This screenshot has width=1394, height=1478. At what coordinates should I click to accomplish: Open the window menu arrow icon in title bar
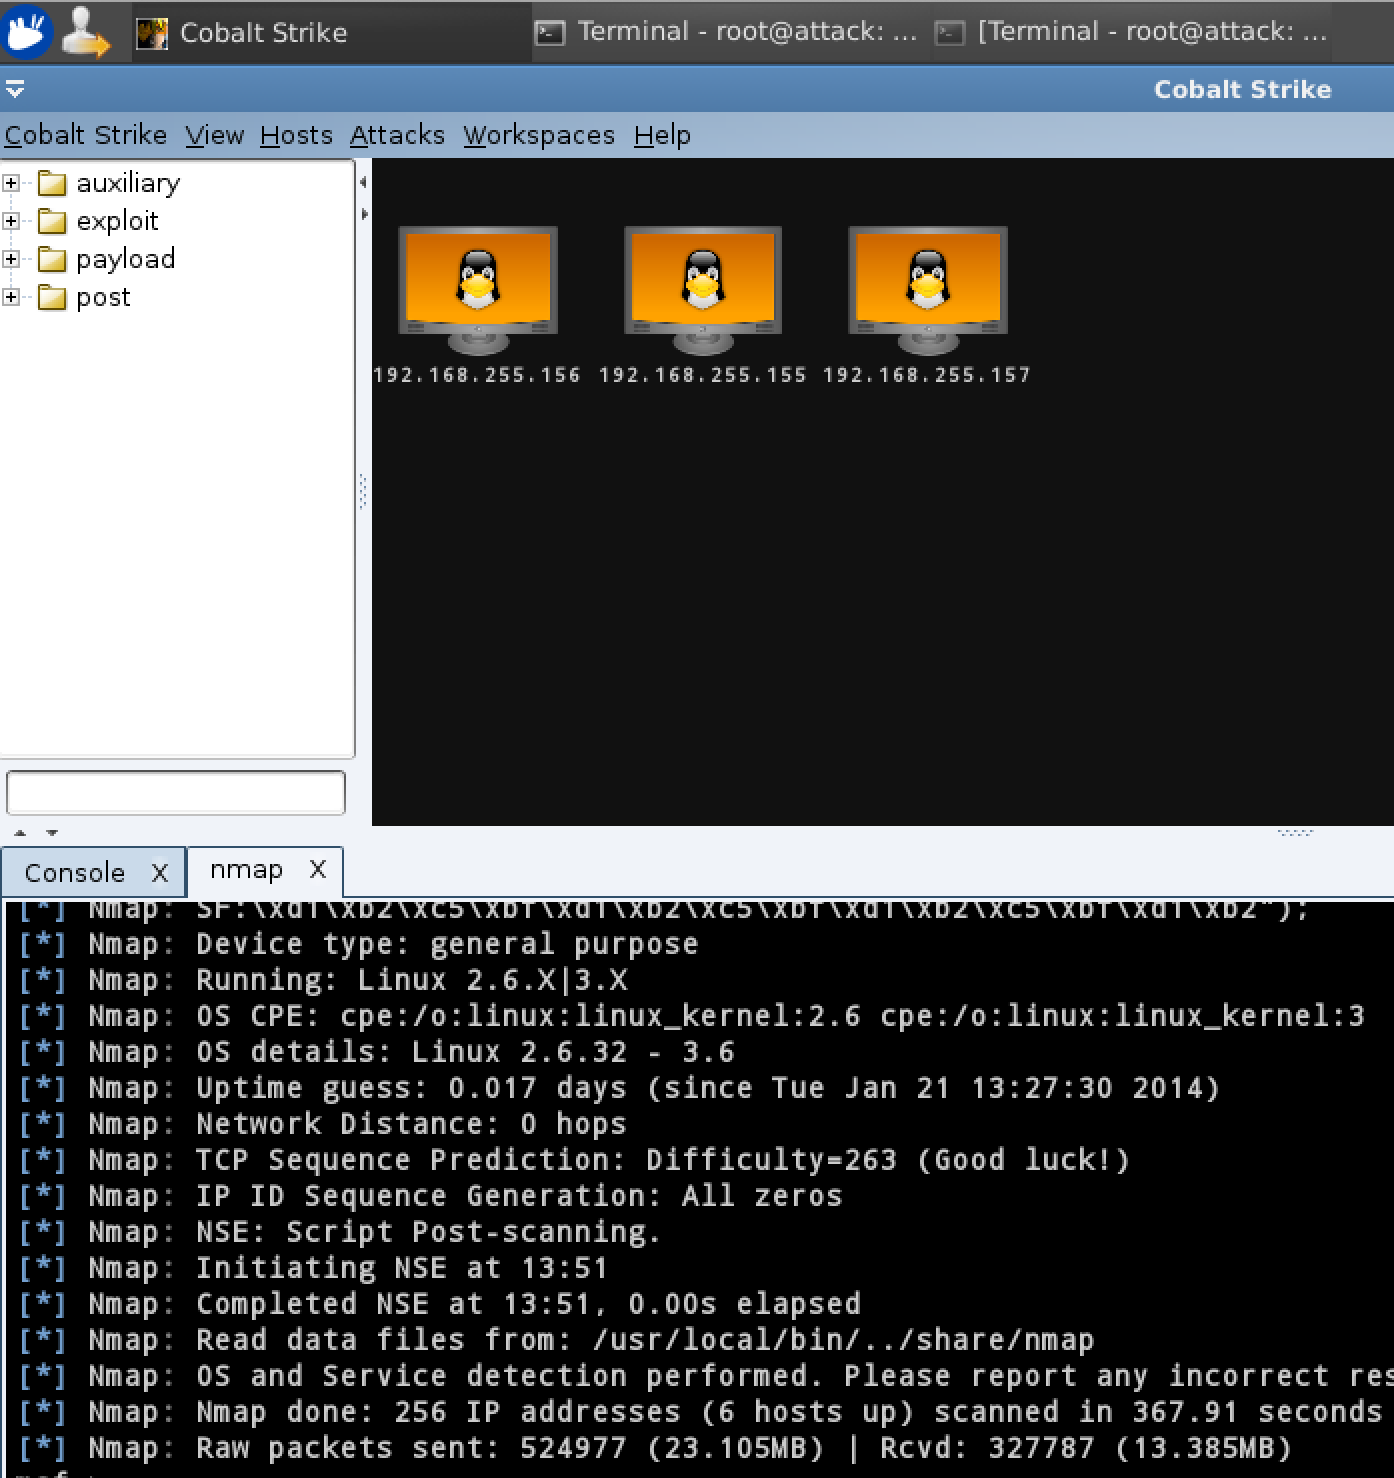tap(14, 90)
